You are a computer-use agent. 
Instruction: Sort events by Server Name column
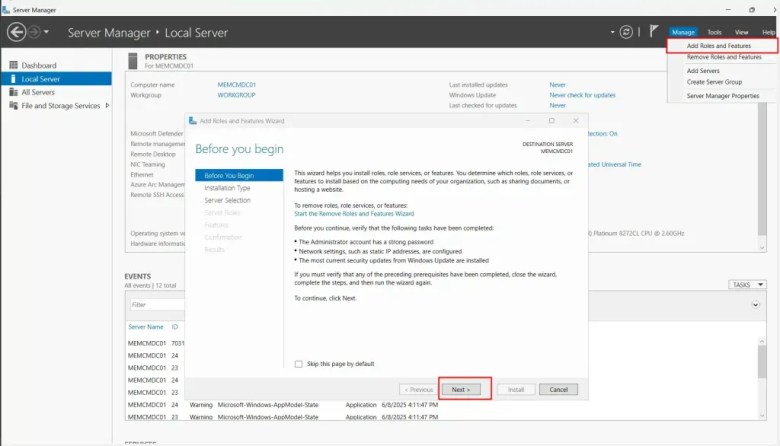(x=146, y=327)
